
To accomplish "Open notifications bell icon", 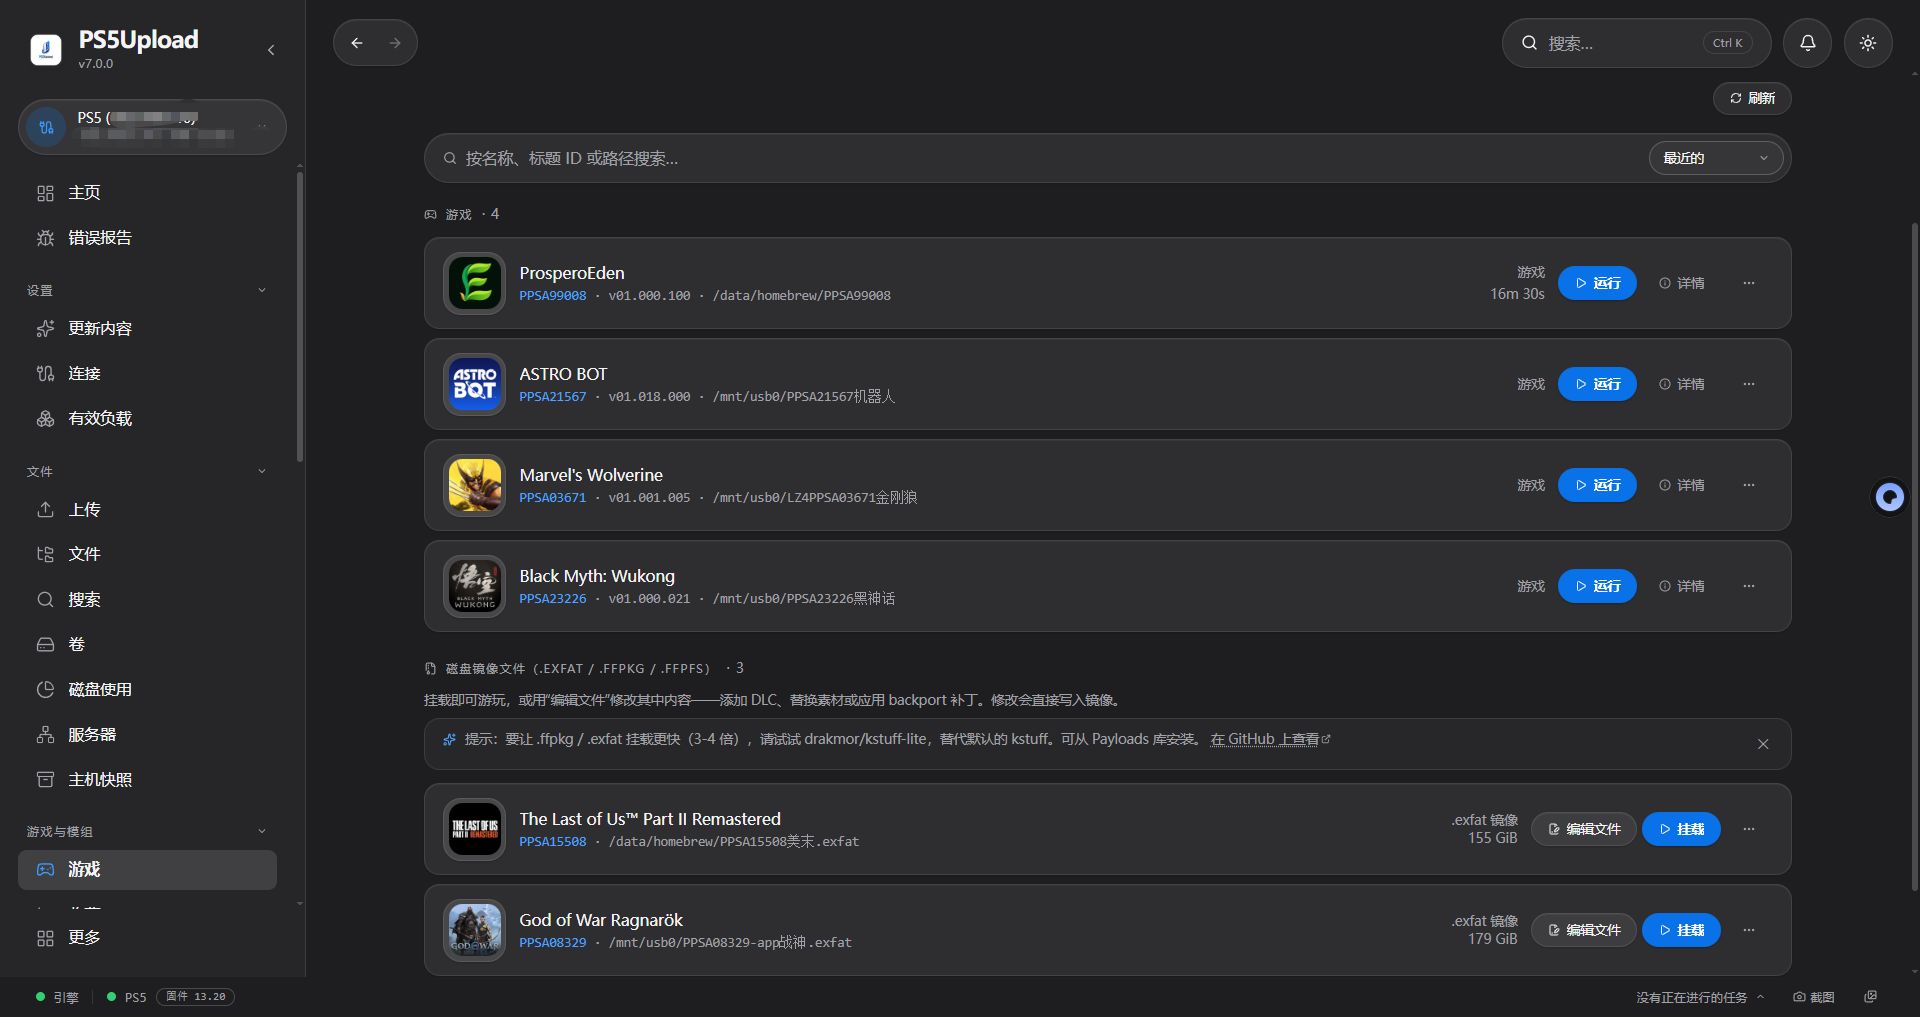I will coord(1808,43).
